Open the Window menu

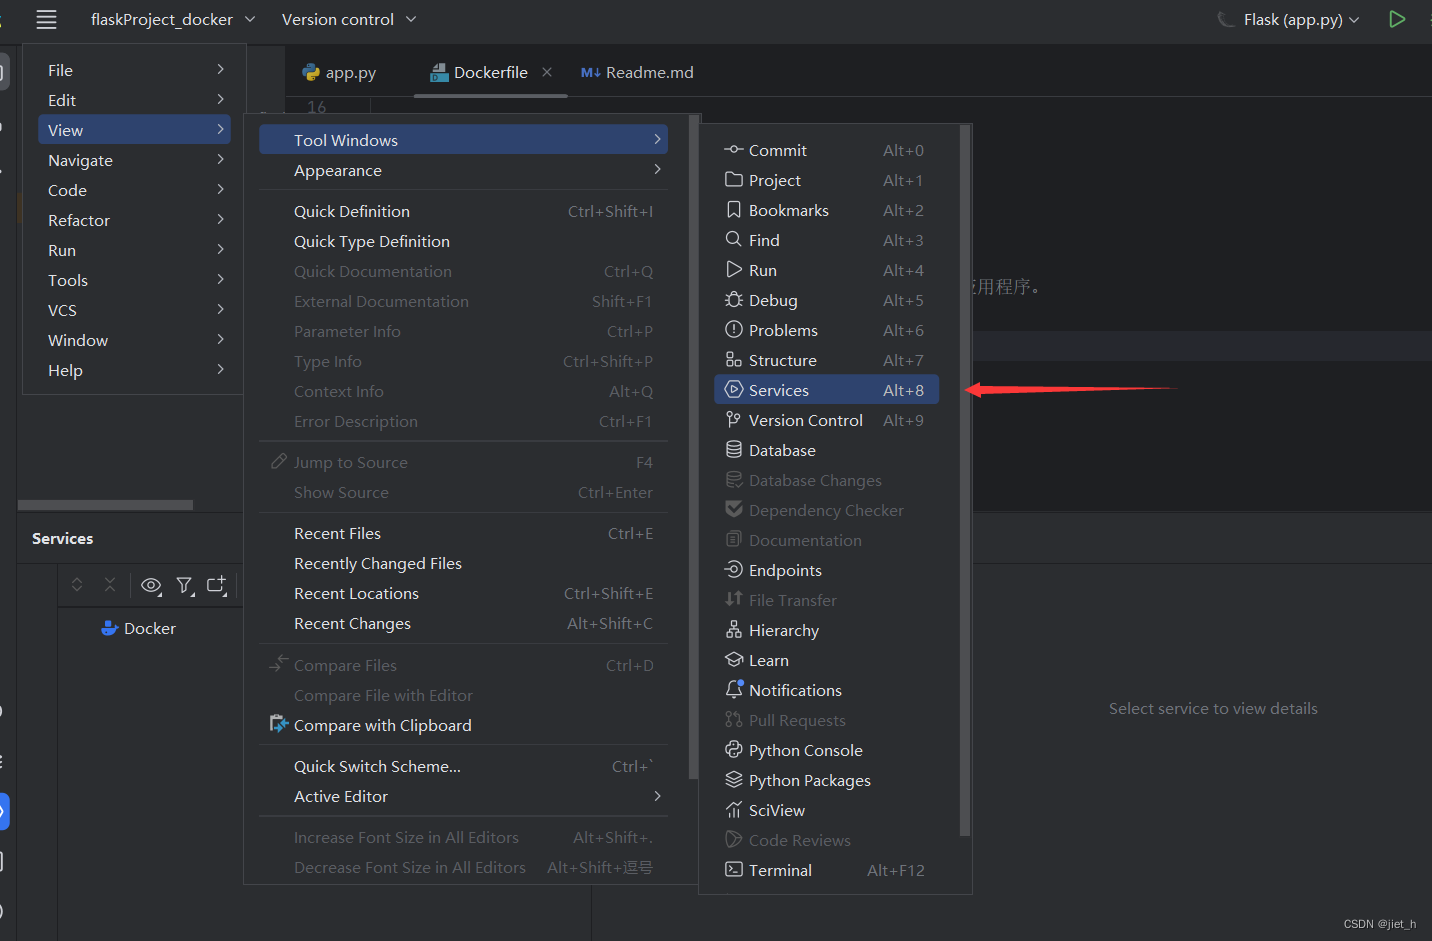click(134, 340)
